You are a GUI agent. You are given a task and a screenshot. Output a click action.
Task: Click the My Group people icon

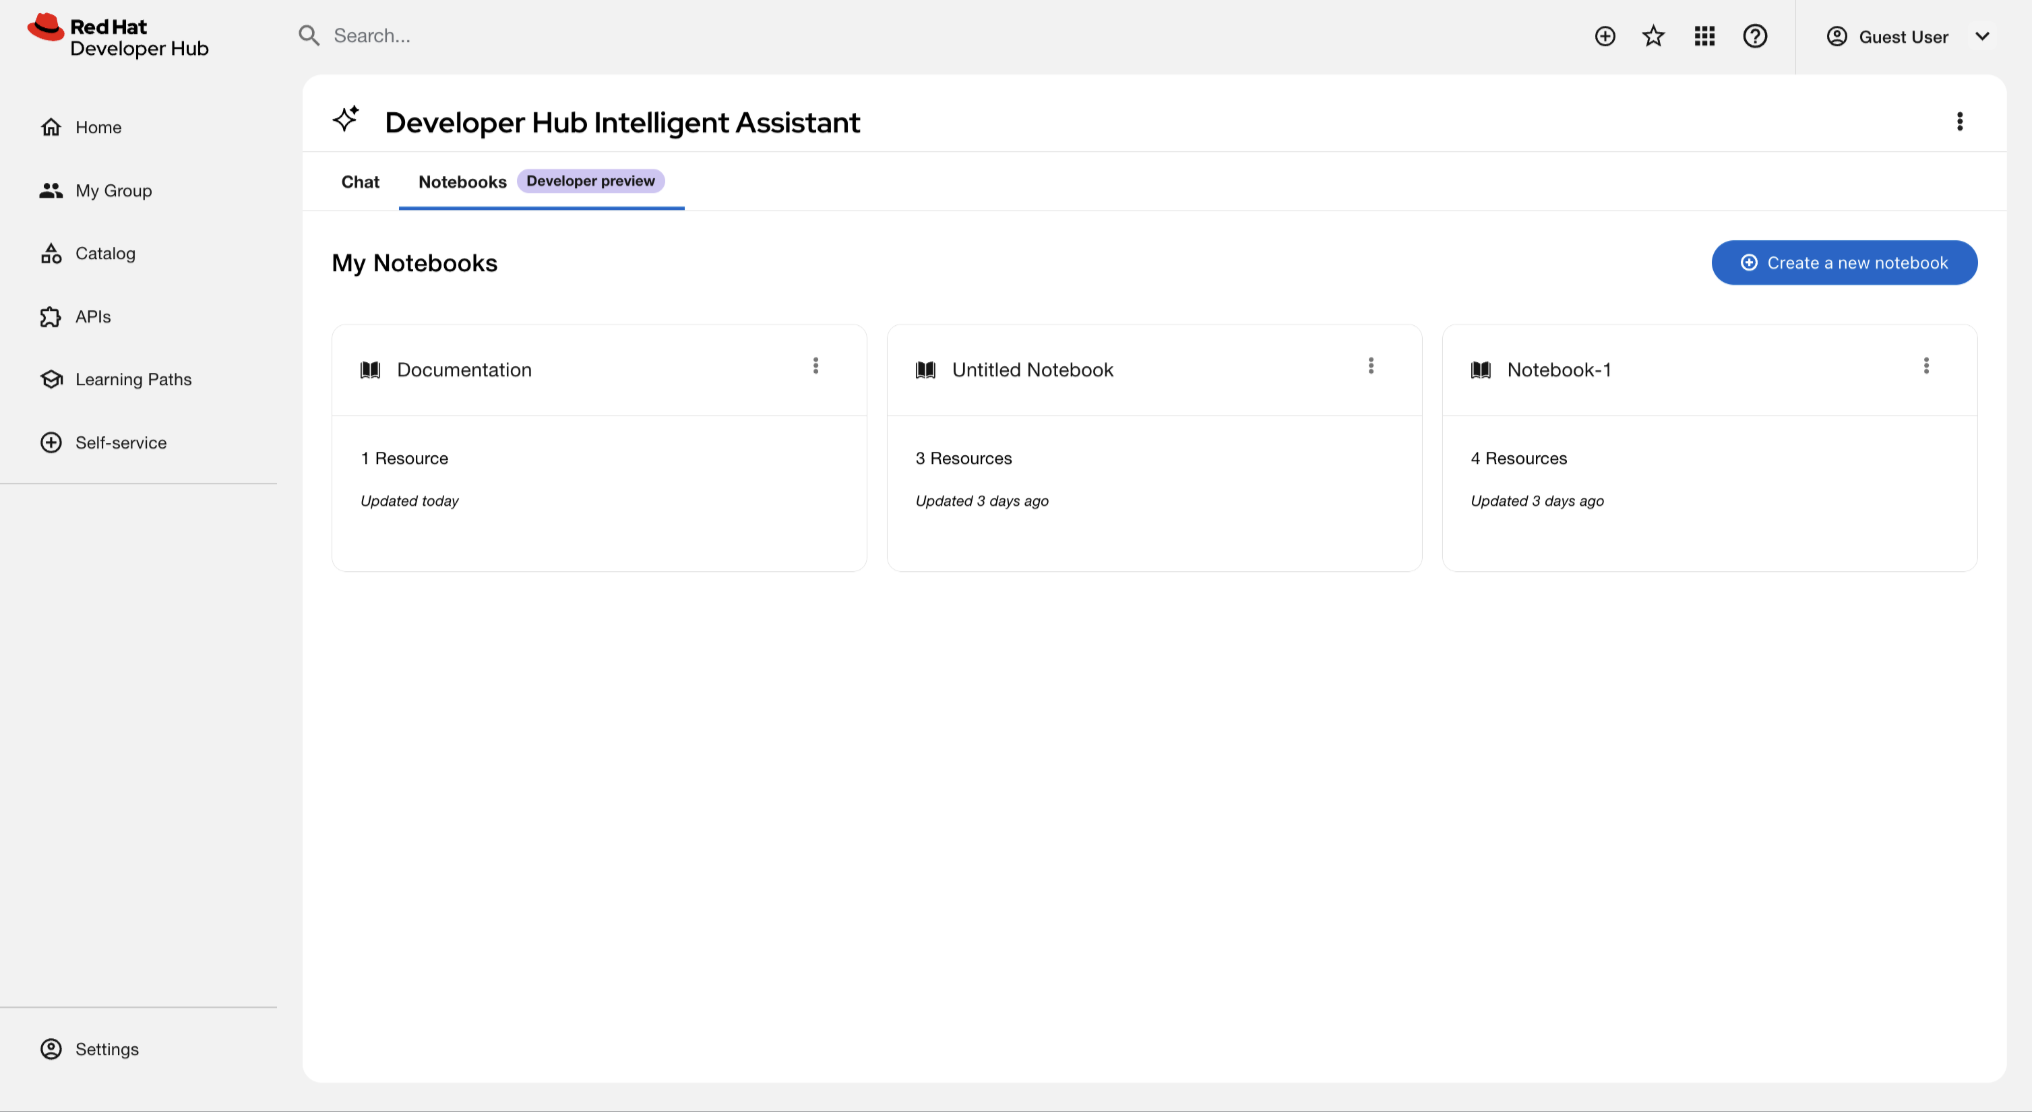coord(51,190)
